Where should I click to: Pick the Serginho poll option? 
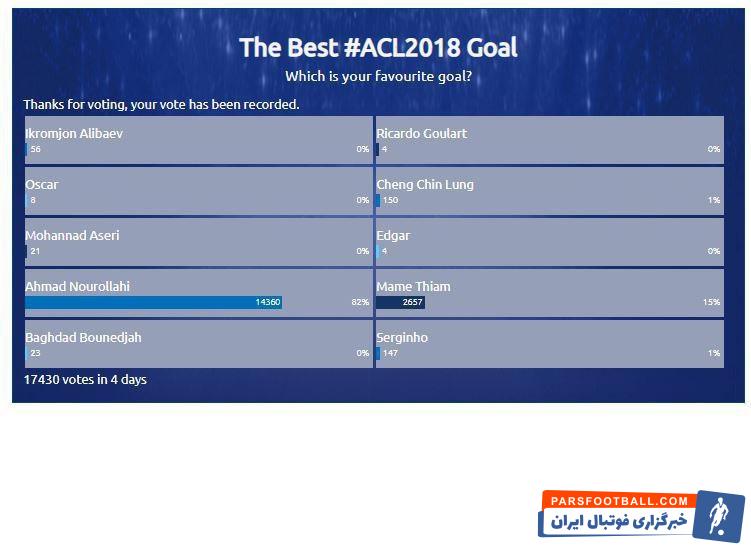tap(550, 344)
